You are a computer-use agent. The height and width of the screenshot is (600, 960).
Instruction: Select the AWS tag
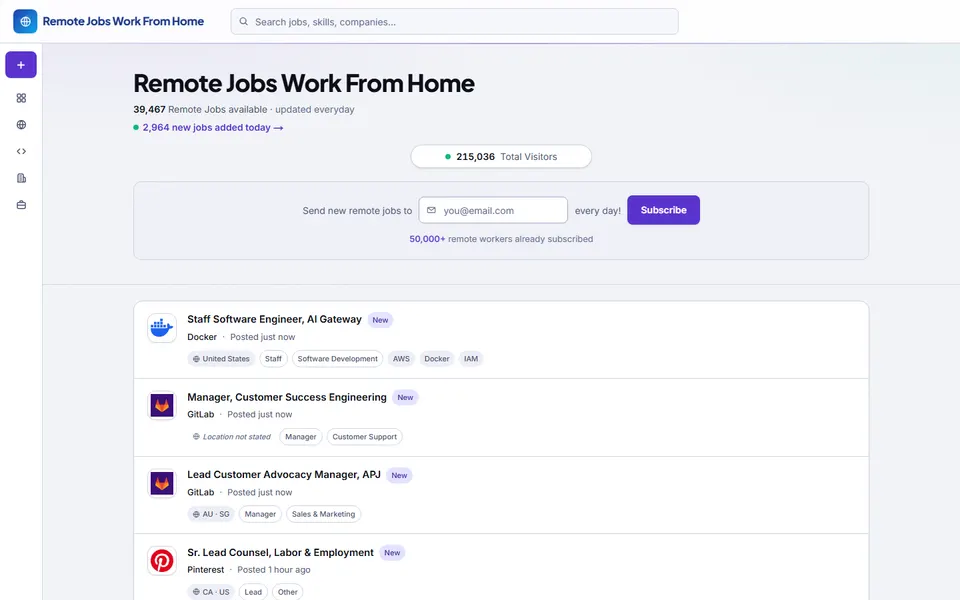(401, 359)
